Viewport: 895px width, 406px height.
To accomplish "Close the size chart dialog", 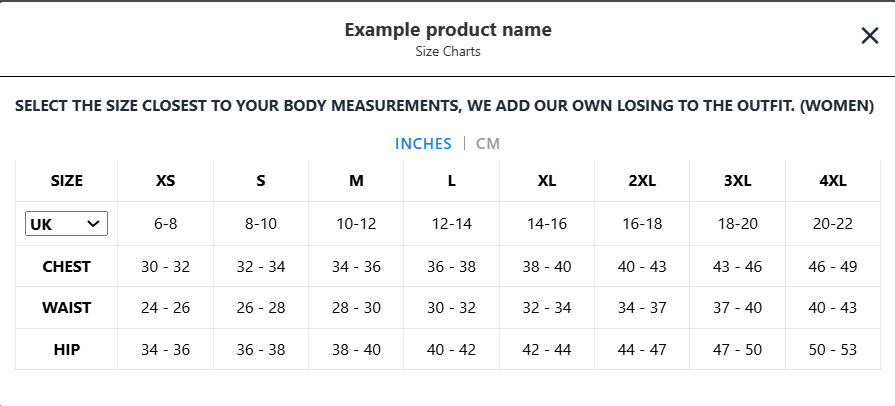I will [869, 37].
